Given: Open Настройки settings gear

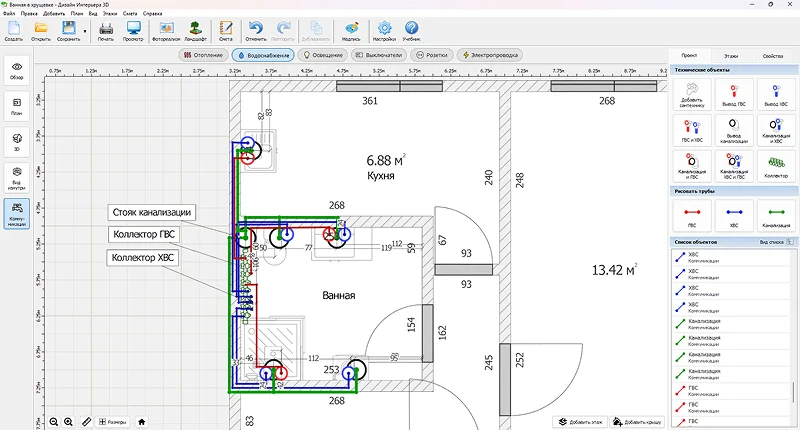Looking at the screenshot, I should [x=384, y=31].
